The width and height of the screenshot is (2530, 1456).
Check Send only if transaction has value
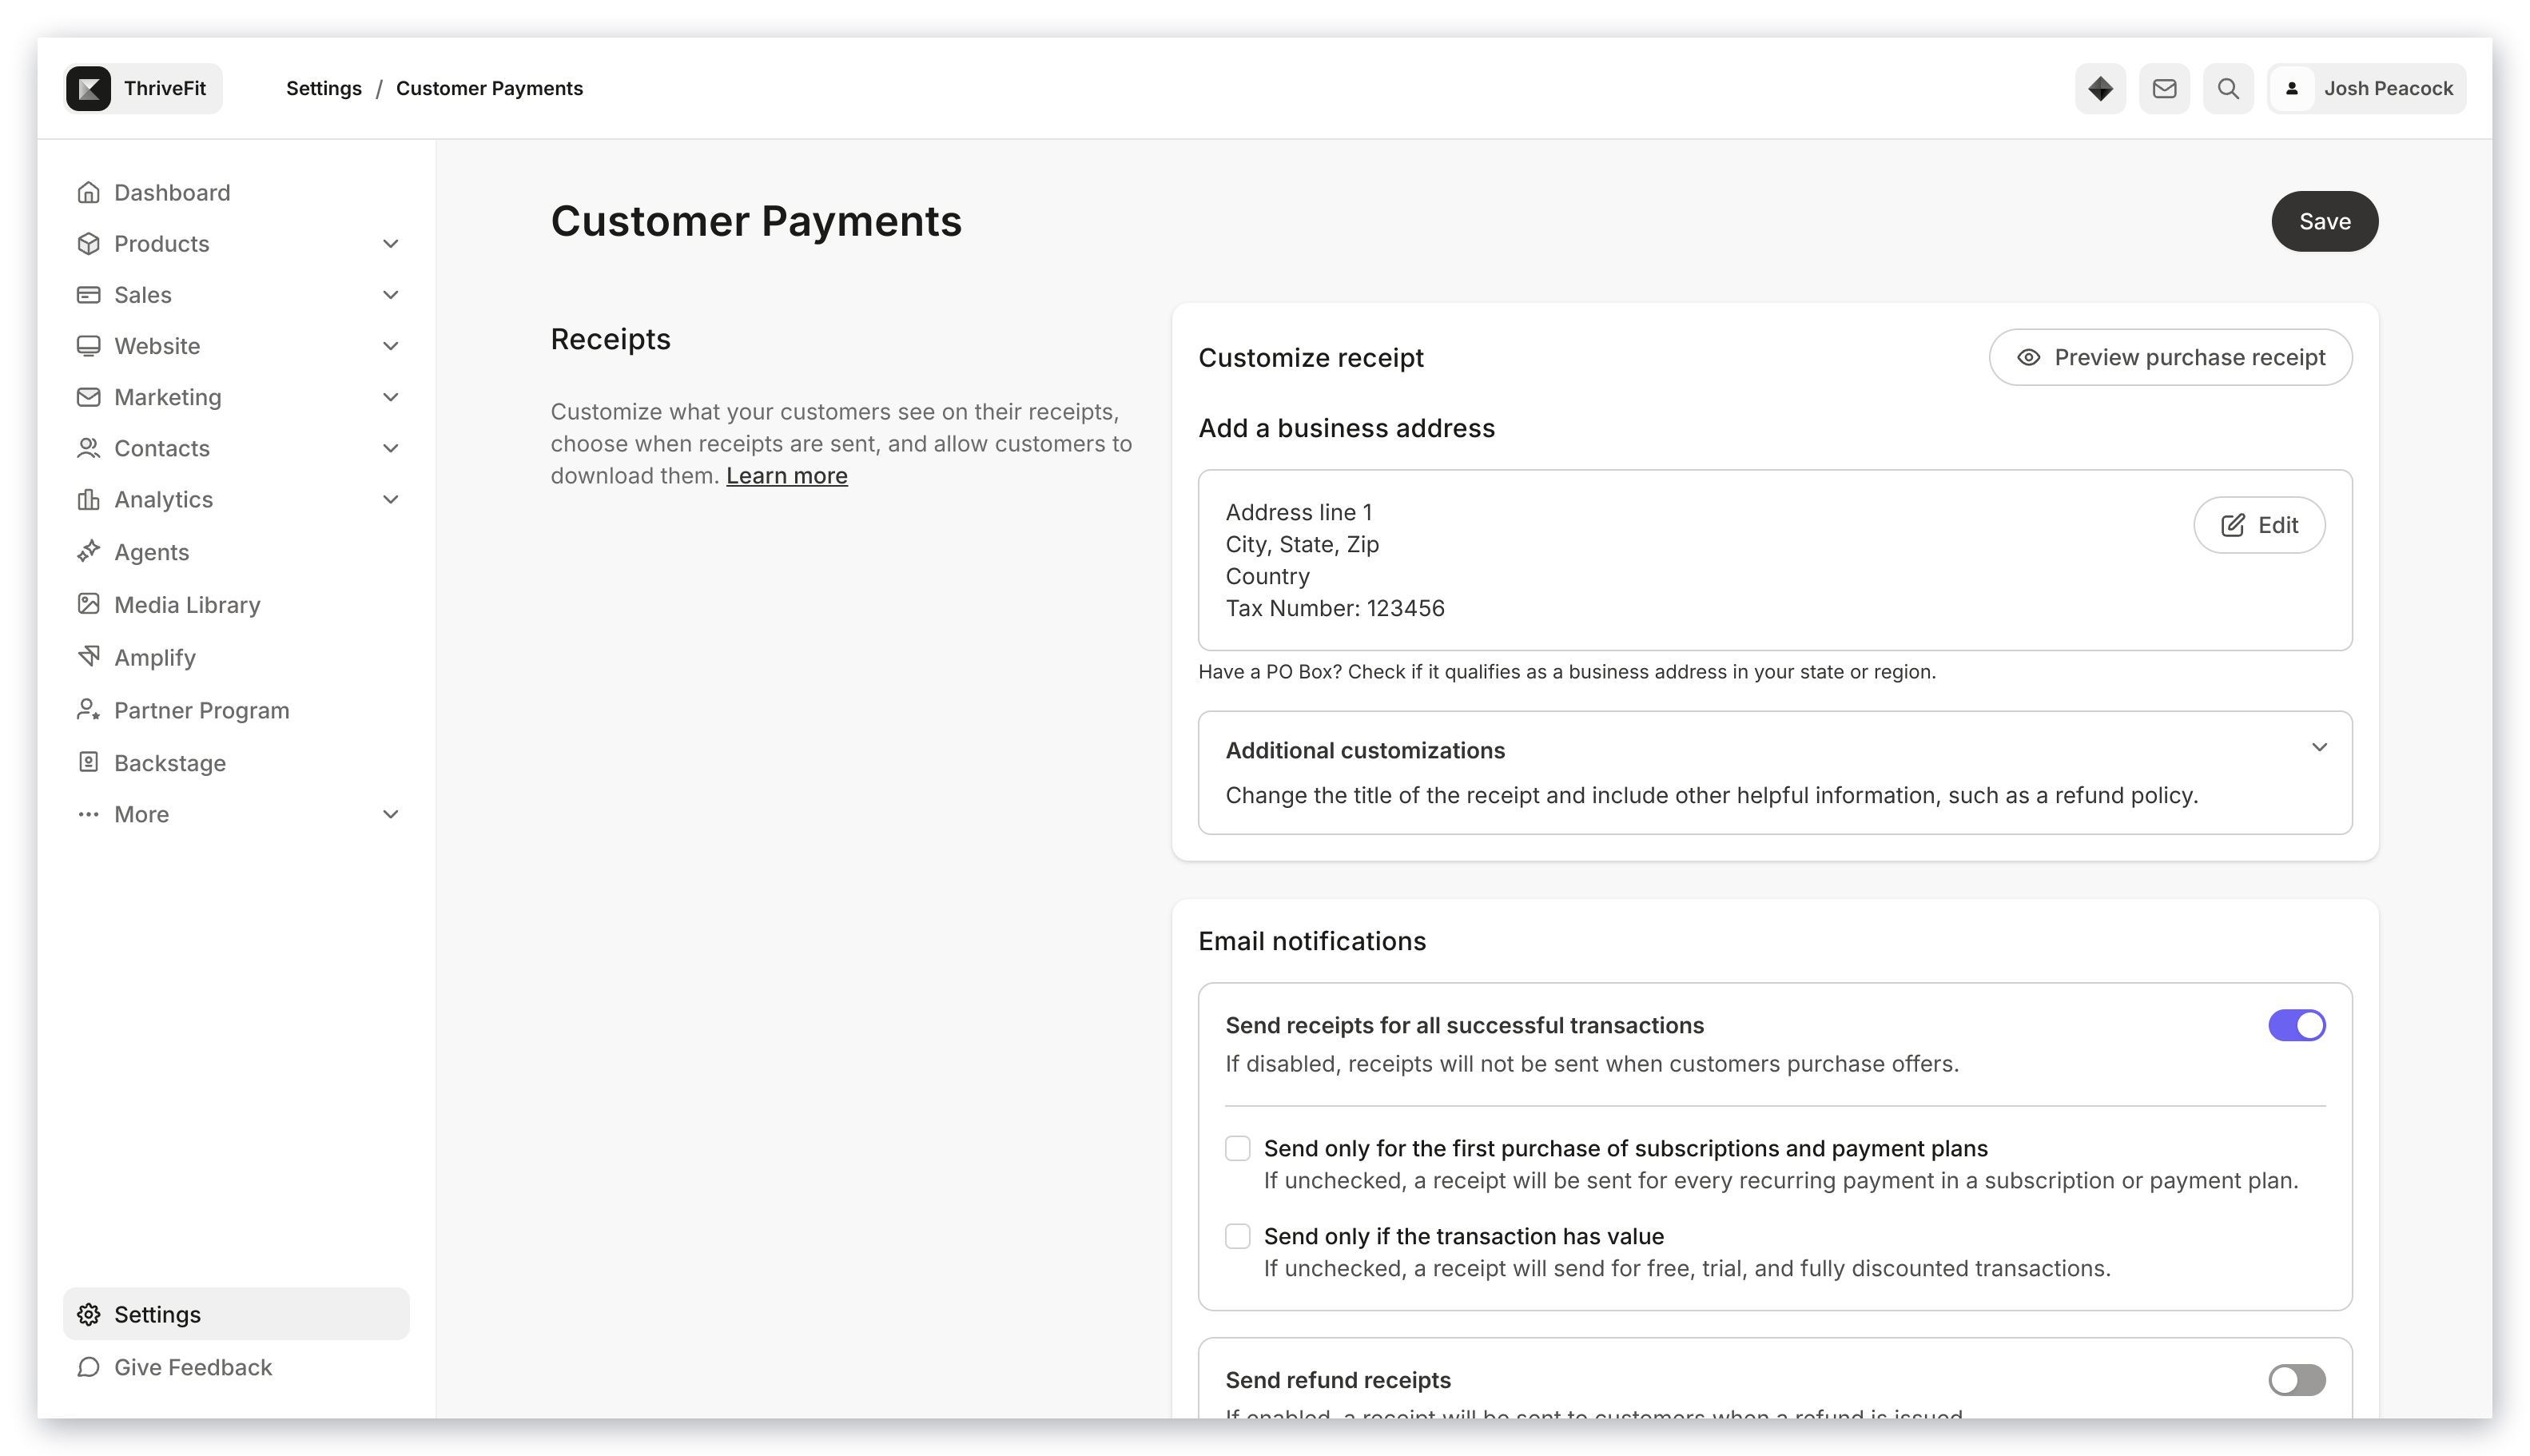click(1238, 1236)
